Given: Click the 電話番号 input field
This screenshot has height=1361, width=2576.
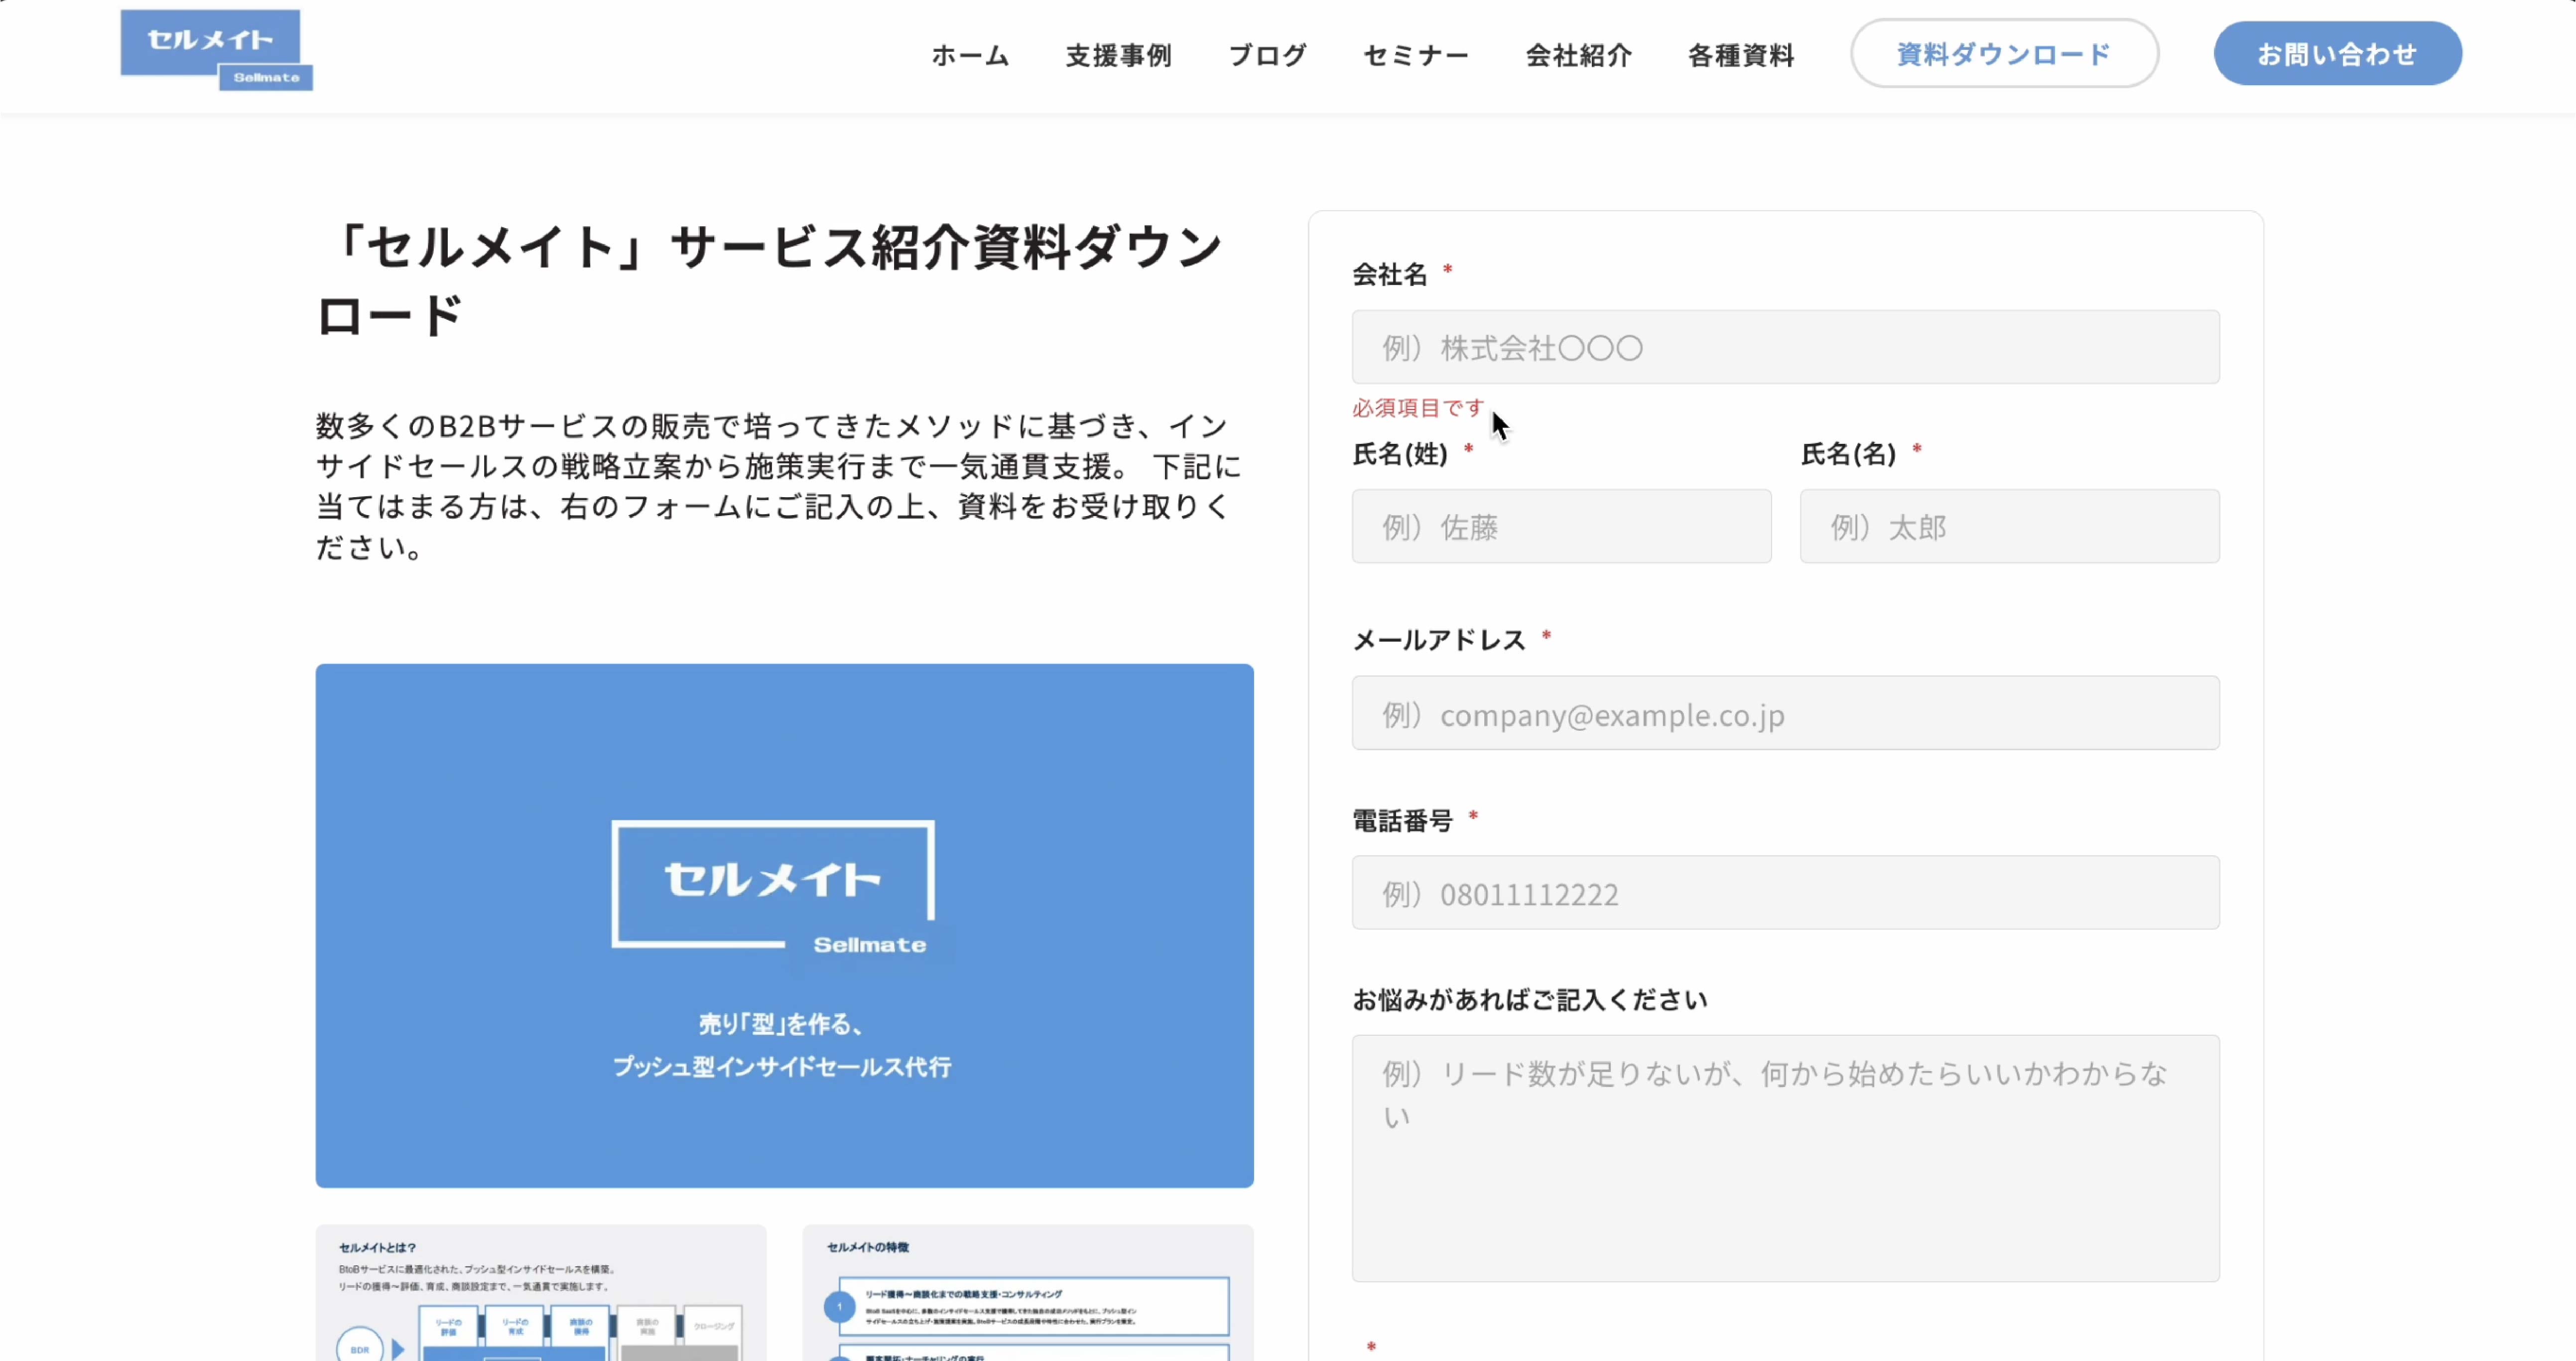Looking at the screenshot, I should pyautogui.click(x=1784, y=892).
